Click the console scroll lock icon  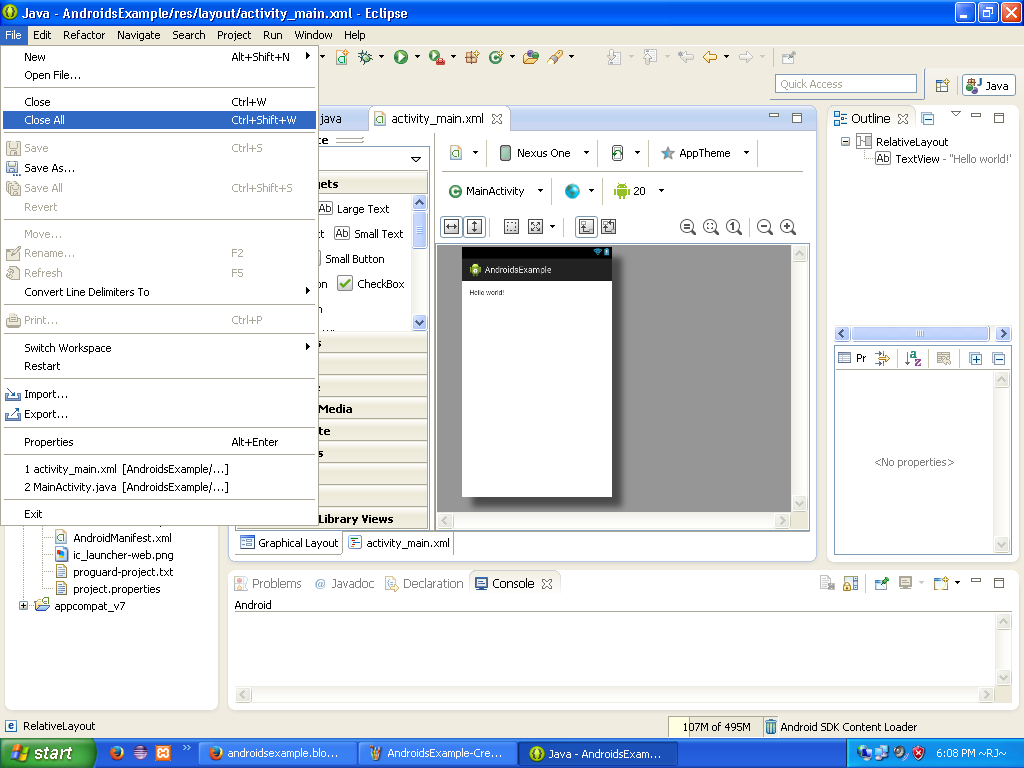tap(851, 583)
